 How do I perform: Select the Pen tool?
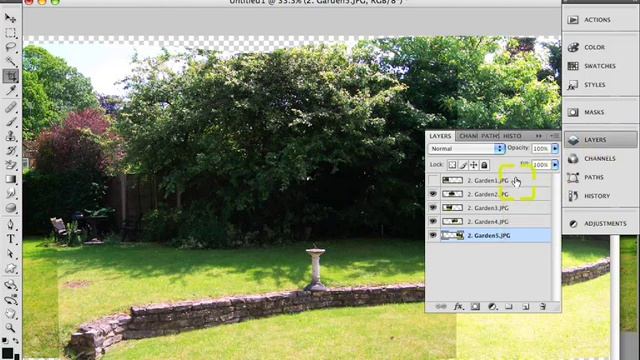pos(11,224)
